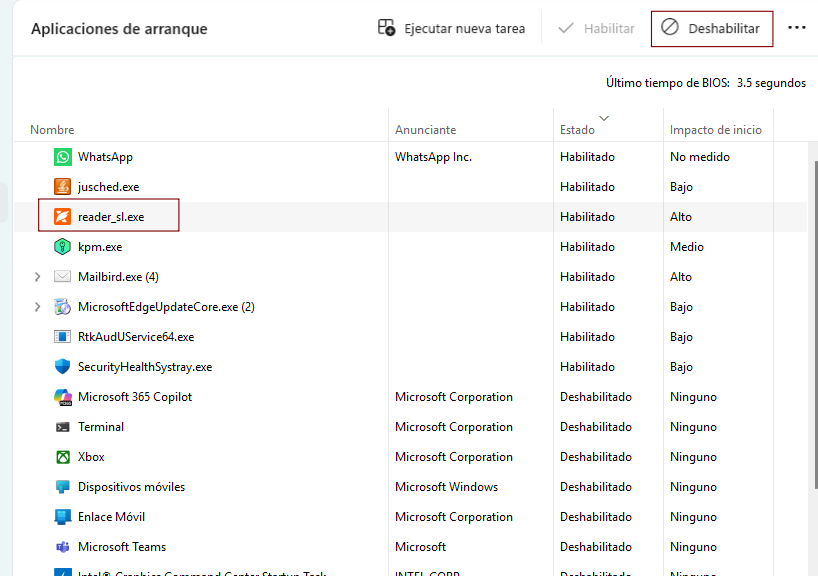Viewport: 818px width, 576px height.
Task: Select the reader_sl.exe Adobe icon
Action: pyautogui.click(x=60, y=216)
